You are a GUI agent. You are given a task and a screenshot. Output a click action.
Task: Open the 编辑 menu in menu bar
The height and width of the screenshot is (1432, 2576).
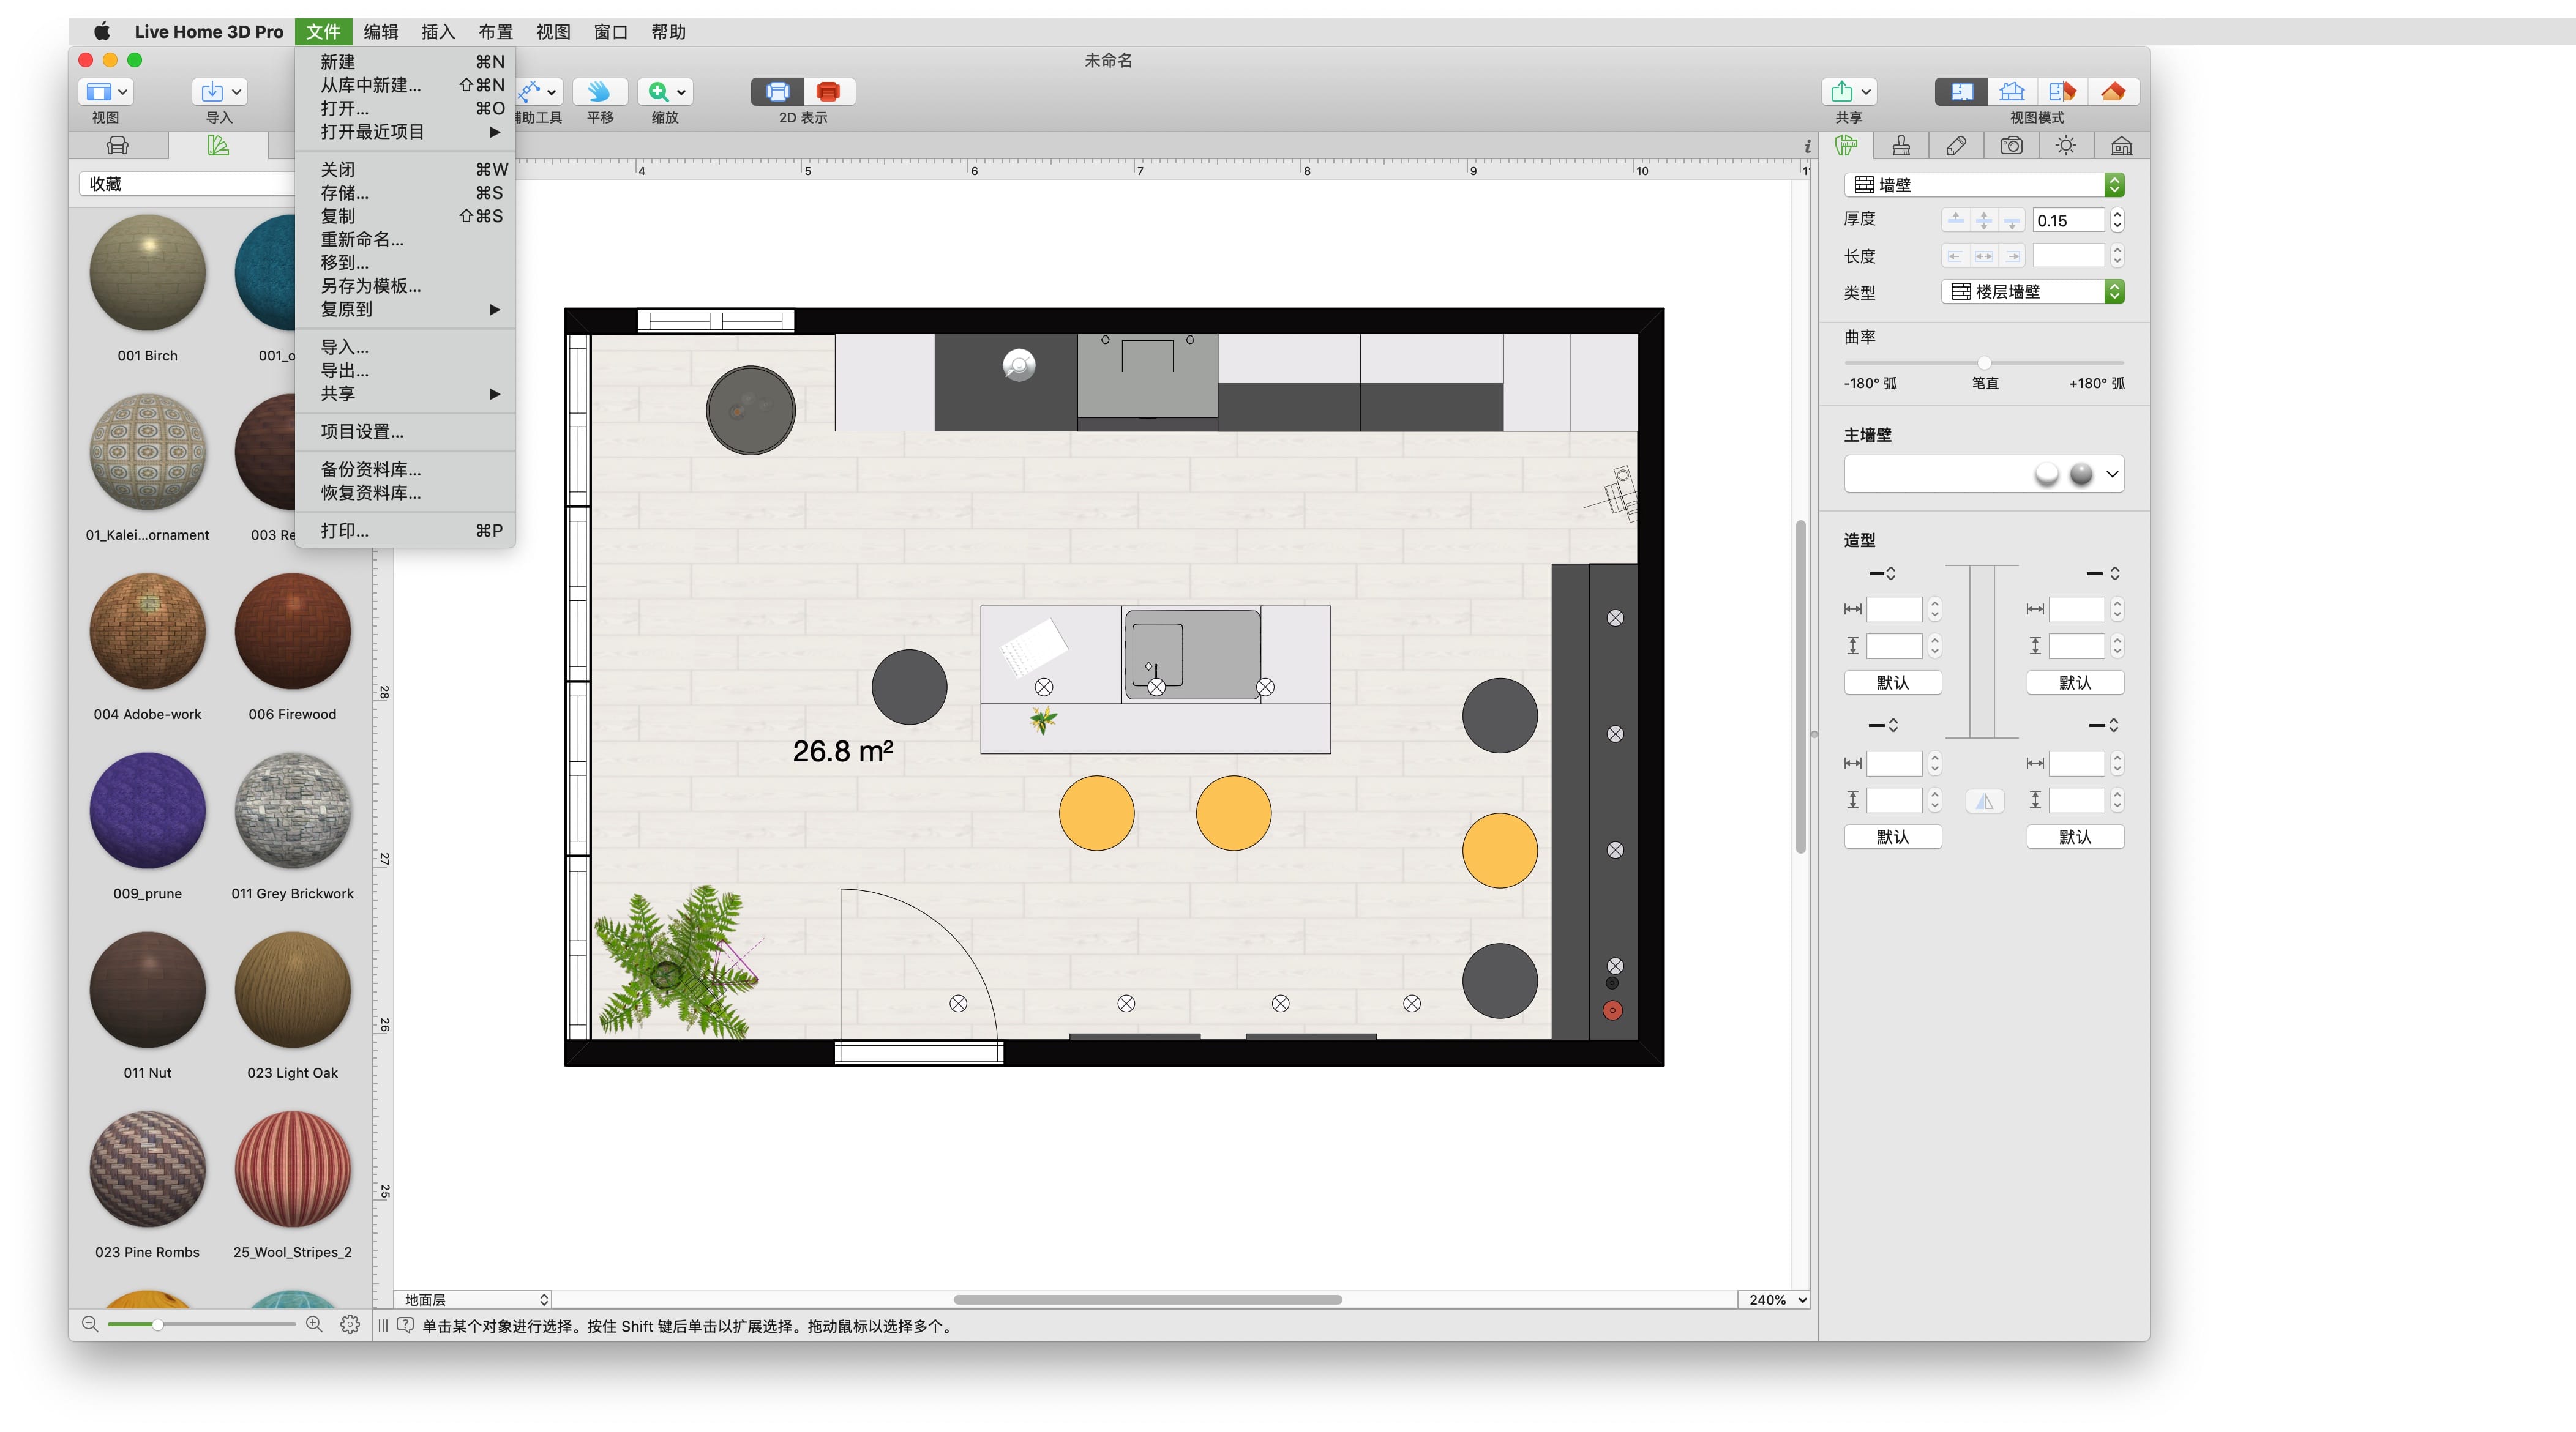click(380, 32)
